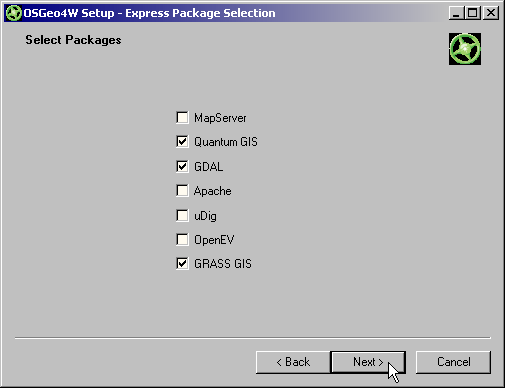The height and width of the screenshot is (388, 505).
Task: Enable the MapServer package checkbox
Action: (182, 118)
